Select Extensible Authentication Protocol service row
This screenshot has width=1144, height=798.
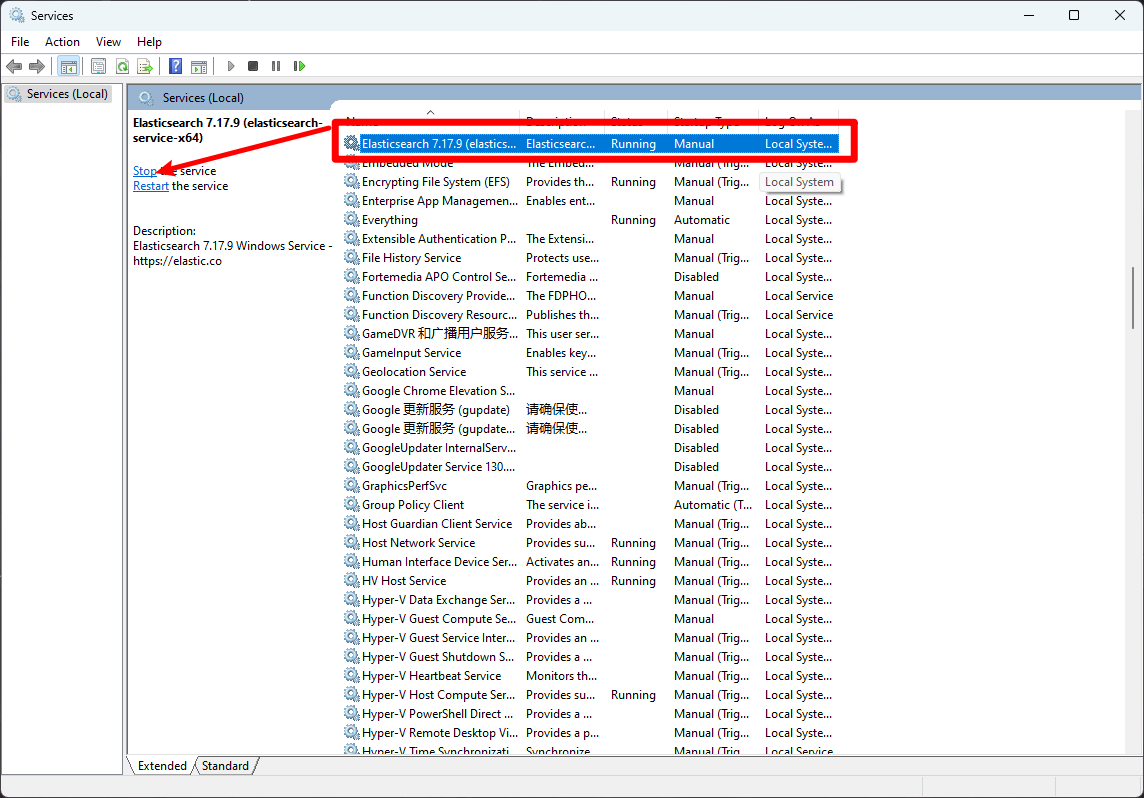(x=592, y=239)
